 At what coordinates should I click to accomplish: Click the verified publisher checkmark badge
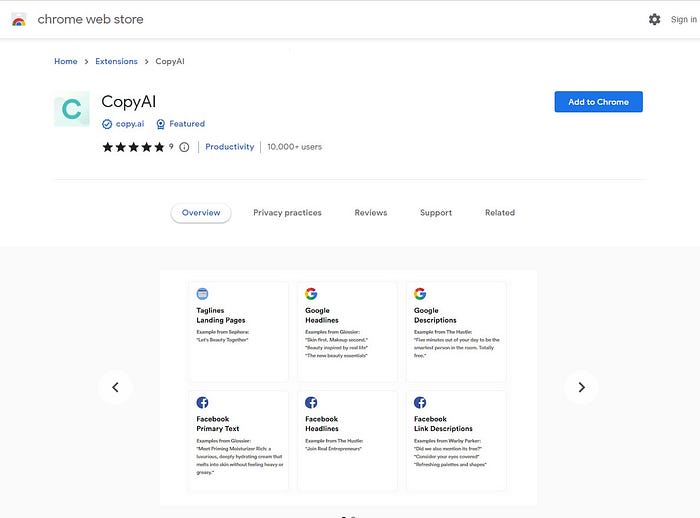[107, 124]
